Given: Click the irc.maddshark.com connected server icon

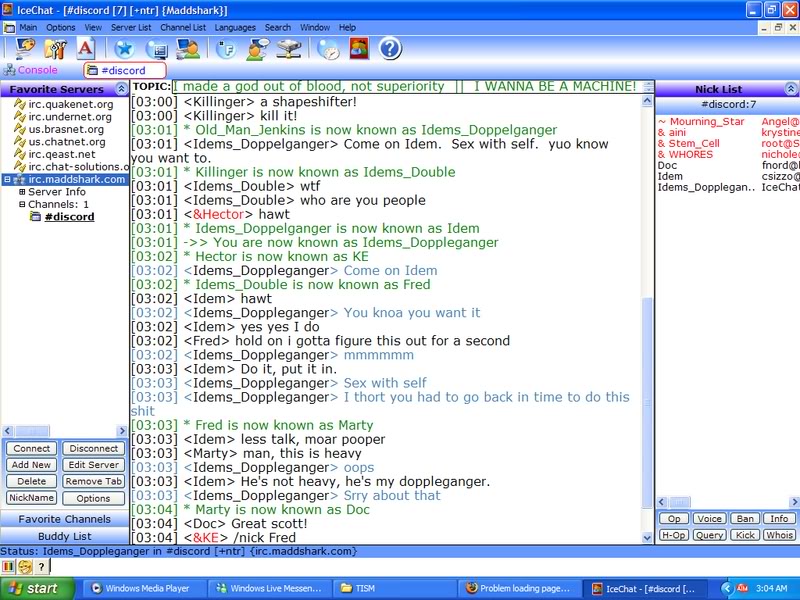Looking at the screenshot, I should pos(19,180).
